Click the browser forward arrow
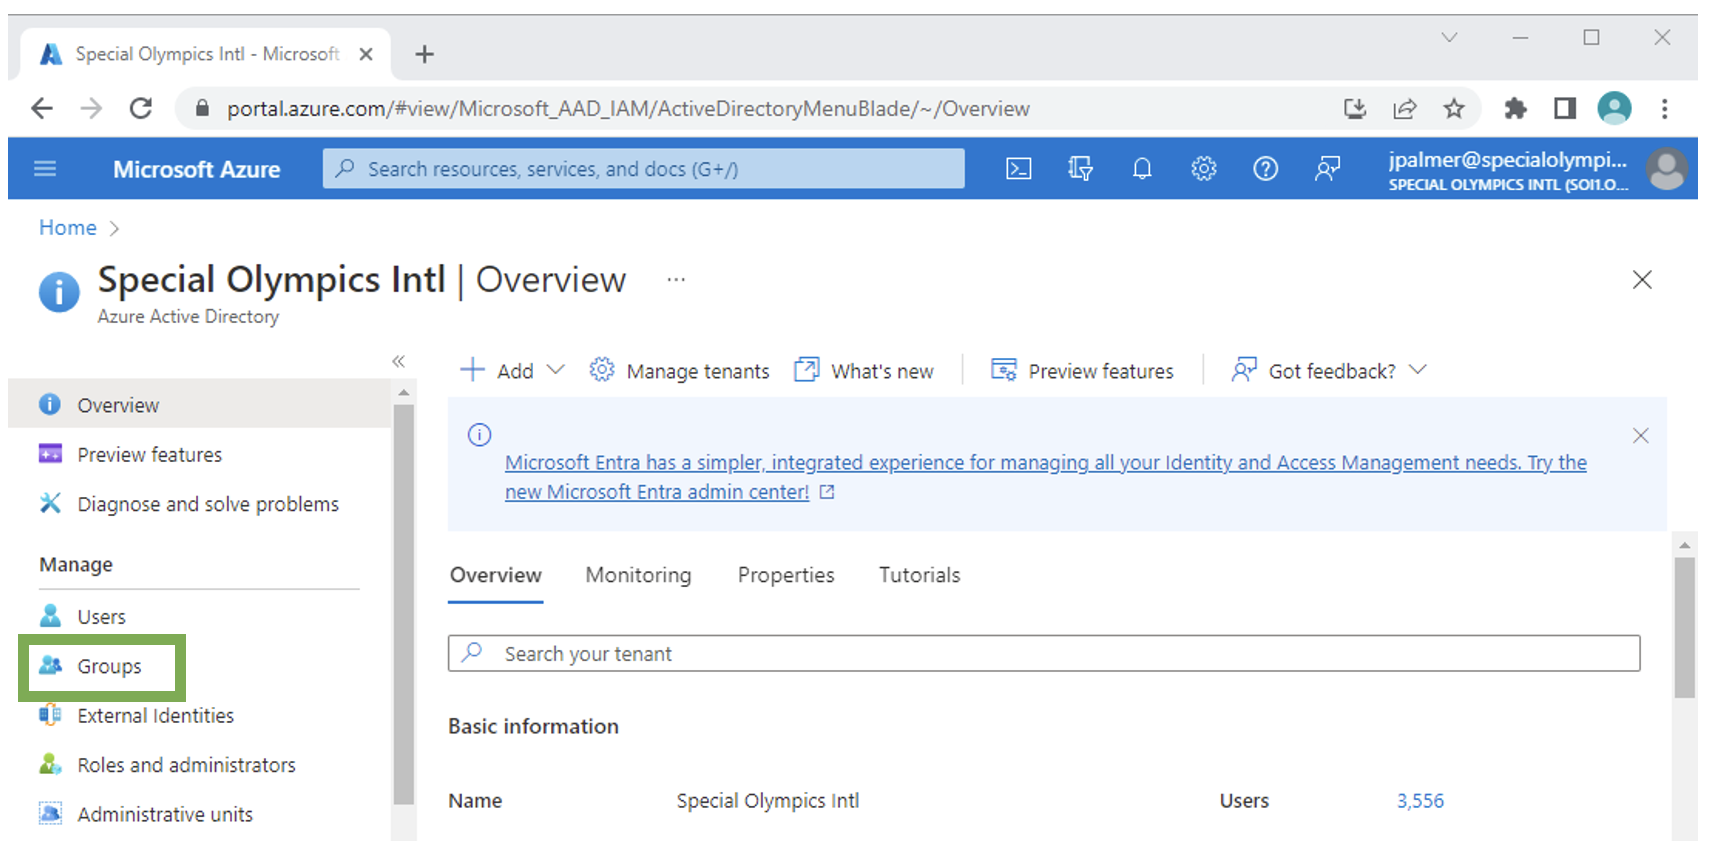Screen dimensions: 1710x868 (91, 108)
